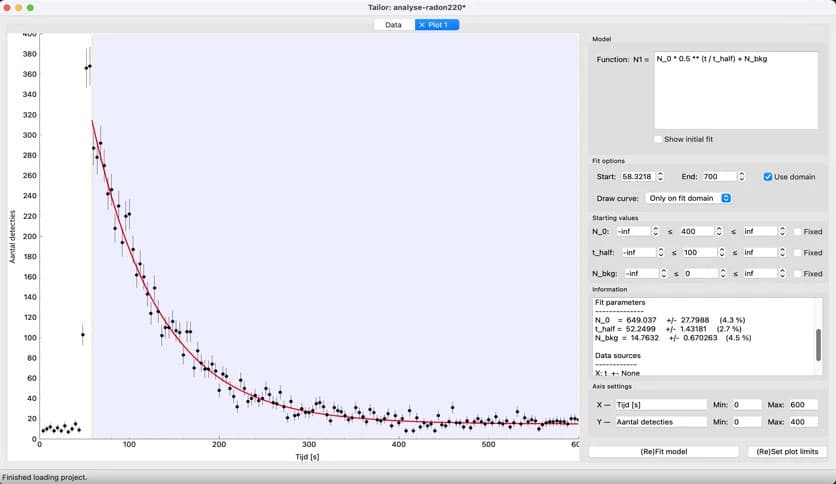Screen dimensions: 836x484
Task: Adjust the N_bkg upper bound stepper
Action: tap(782, 273)
